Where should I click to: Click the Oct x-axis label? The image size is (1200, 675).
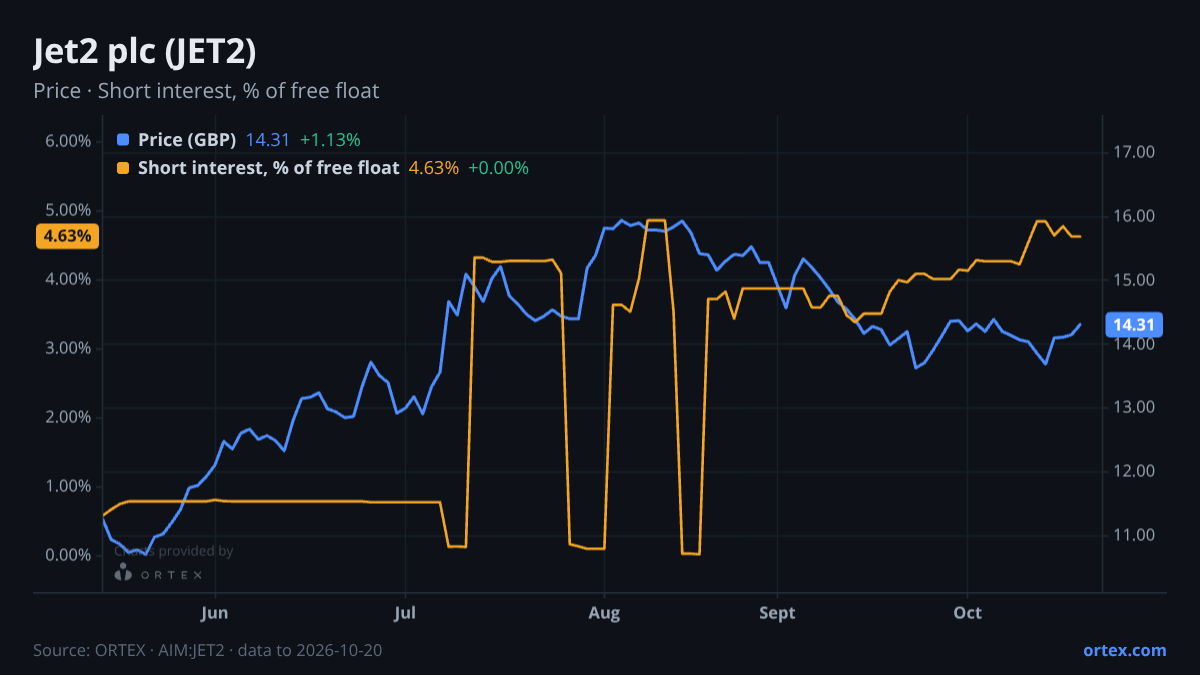click(x=968, y=612)
